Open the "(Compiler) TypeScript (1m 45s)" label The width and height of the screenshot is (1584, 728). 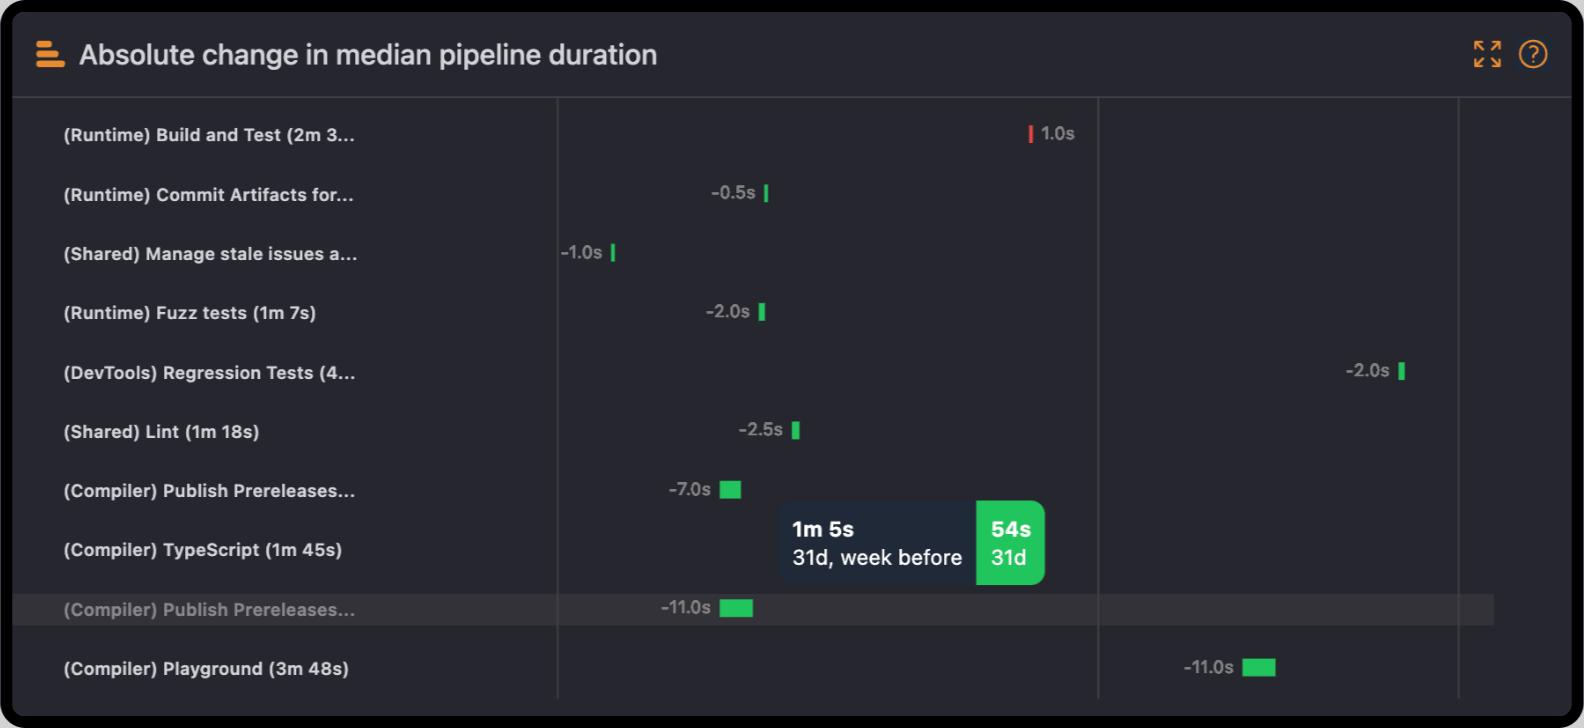click(x=203, y=550)
